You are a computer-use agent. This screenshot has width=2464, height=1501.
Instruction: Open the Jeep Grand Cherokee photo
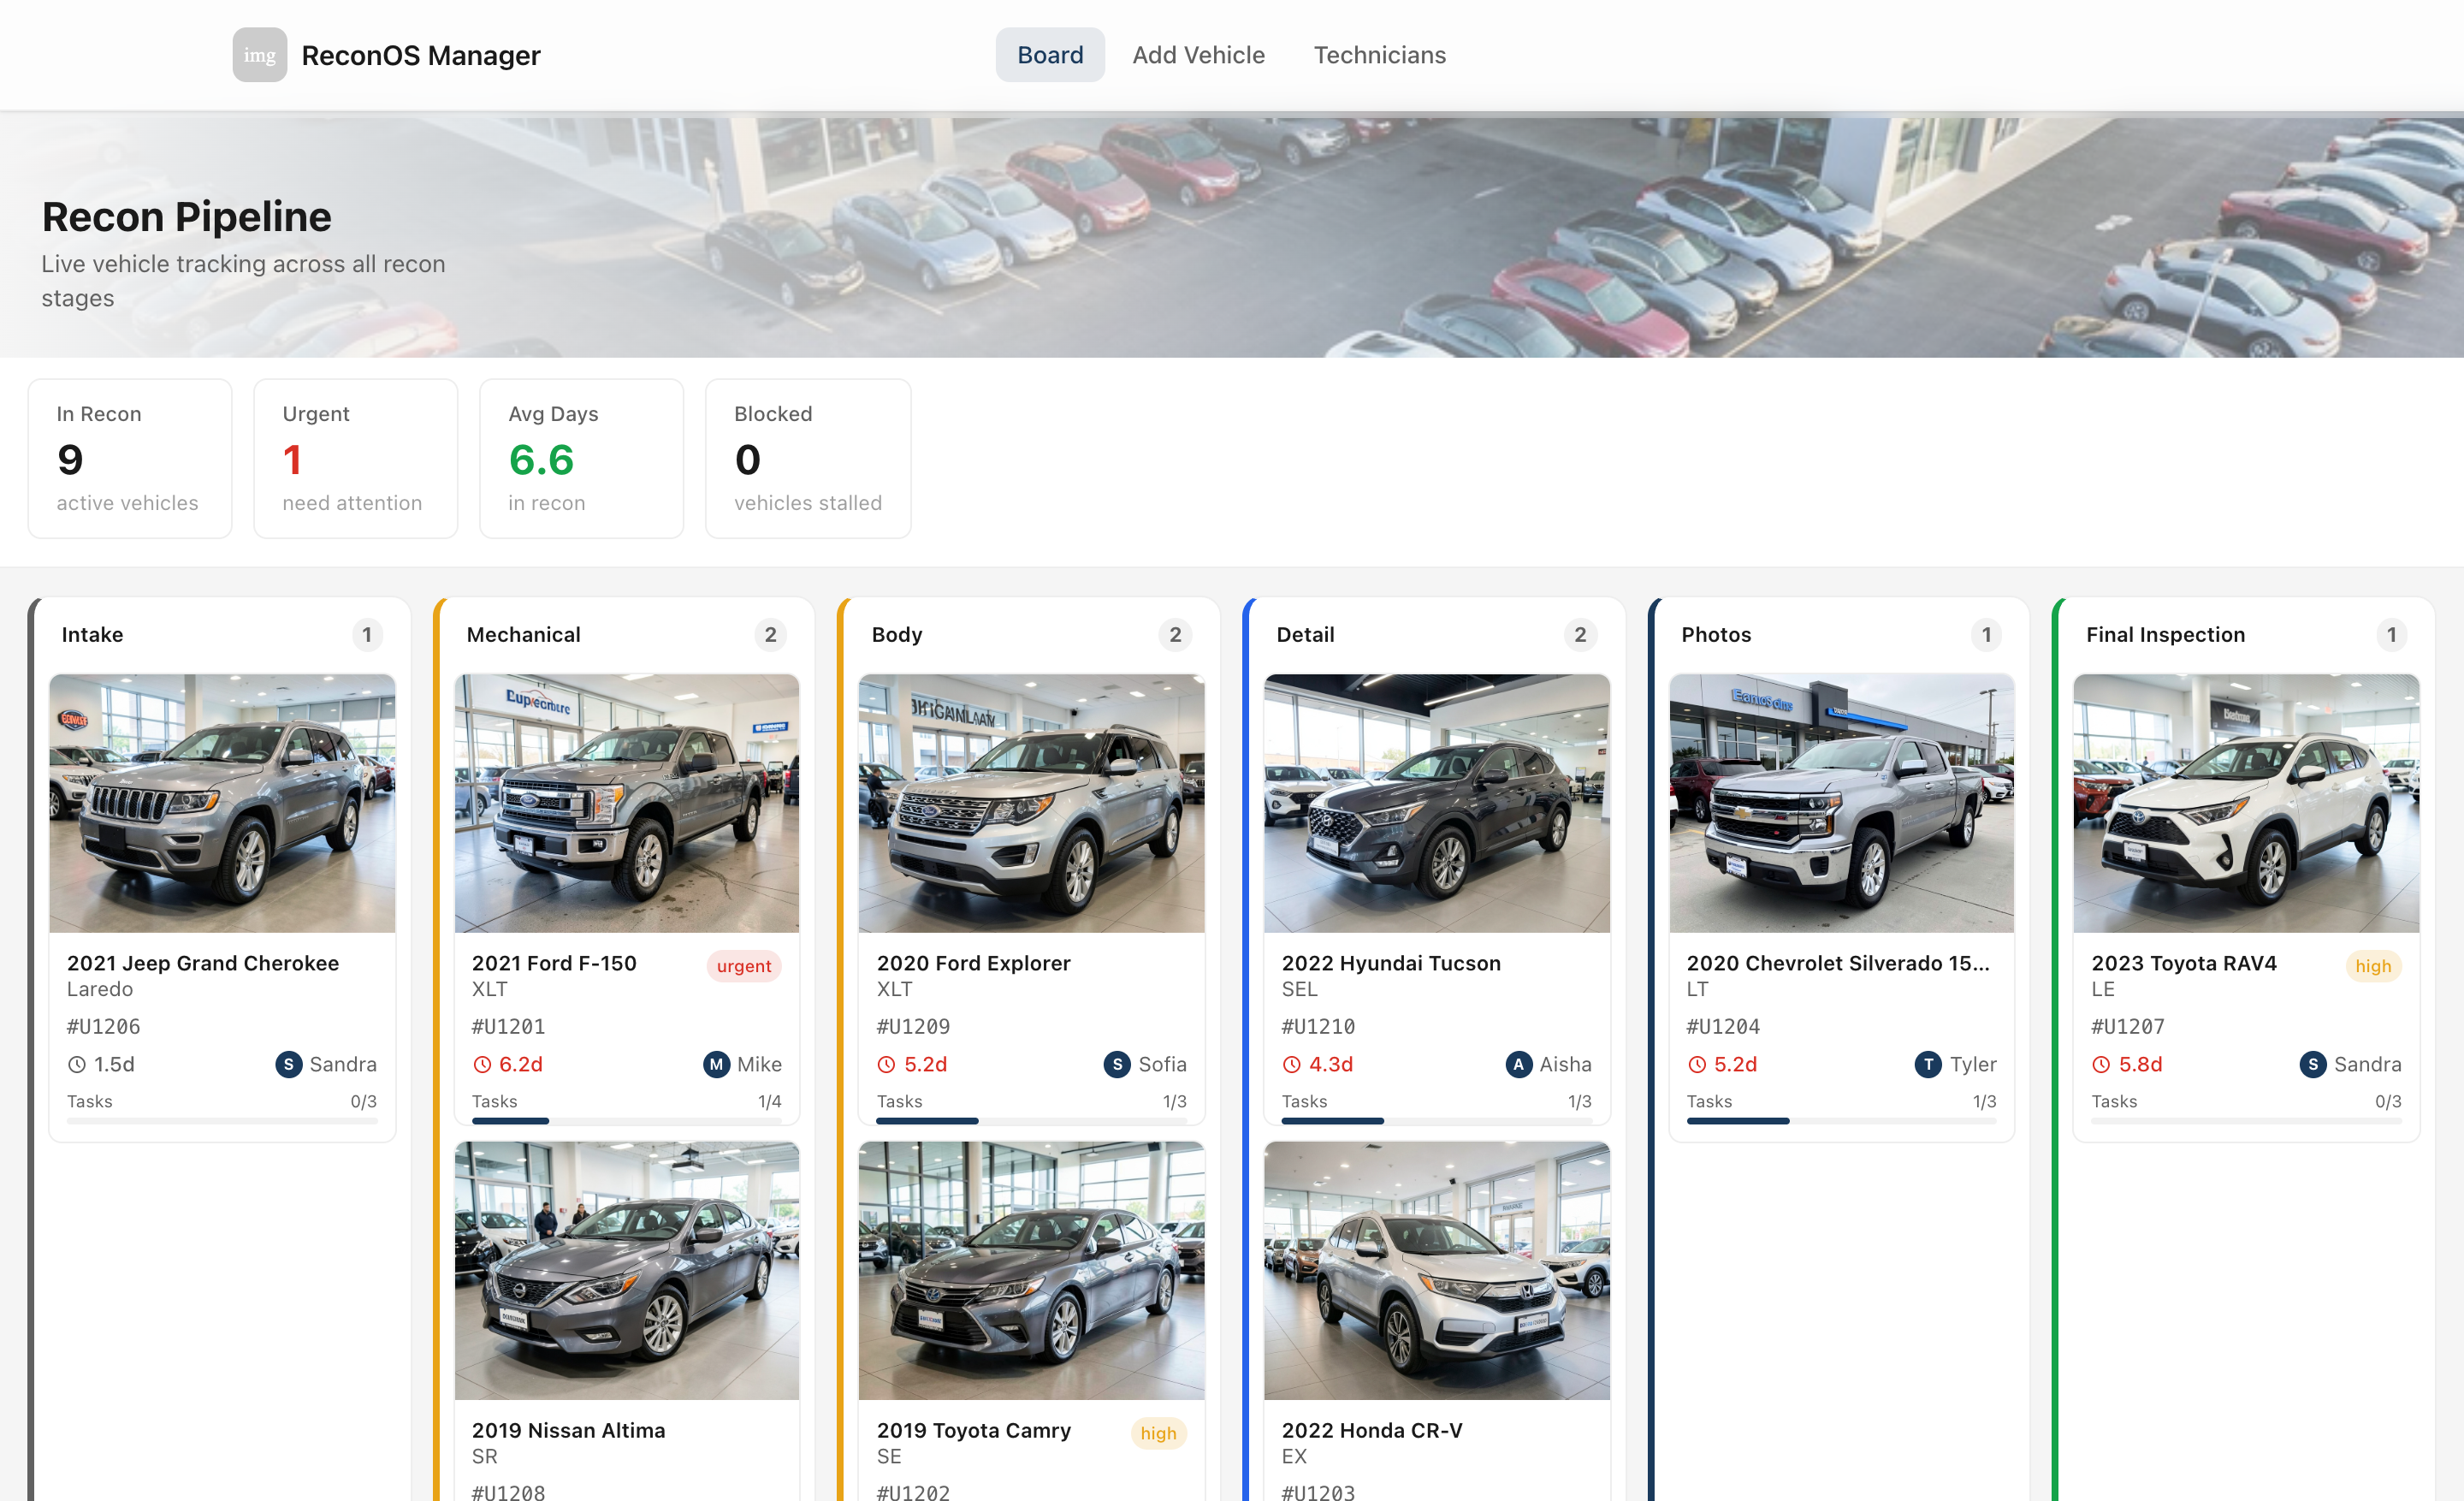pos(222,803)
